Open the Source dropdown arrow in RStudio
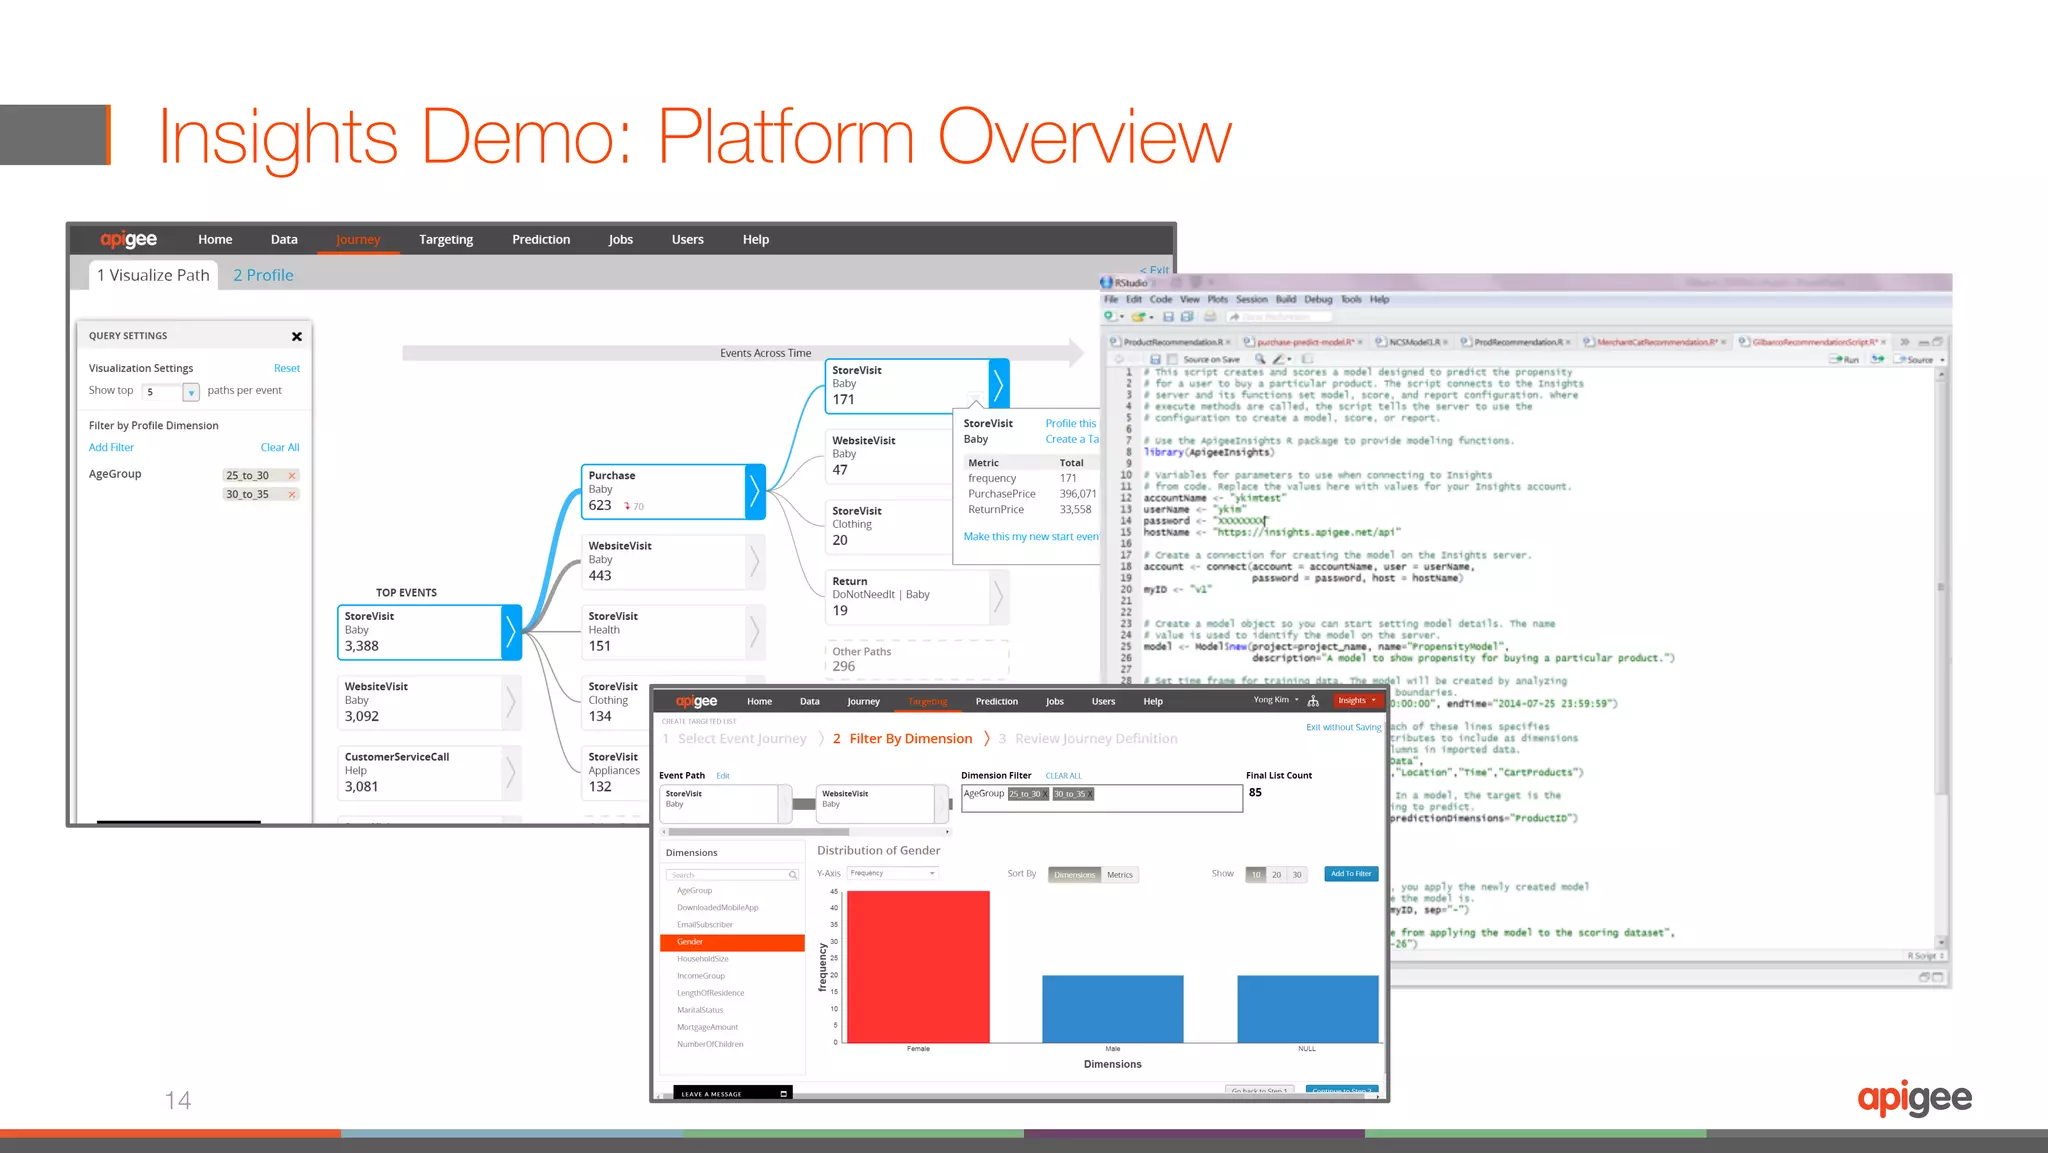This screenshot has height=1153, width=2048. (1942, 360)
